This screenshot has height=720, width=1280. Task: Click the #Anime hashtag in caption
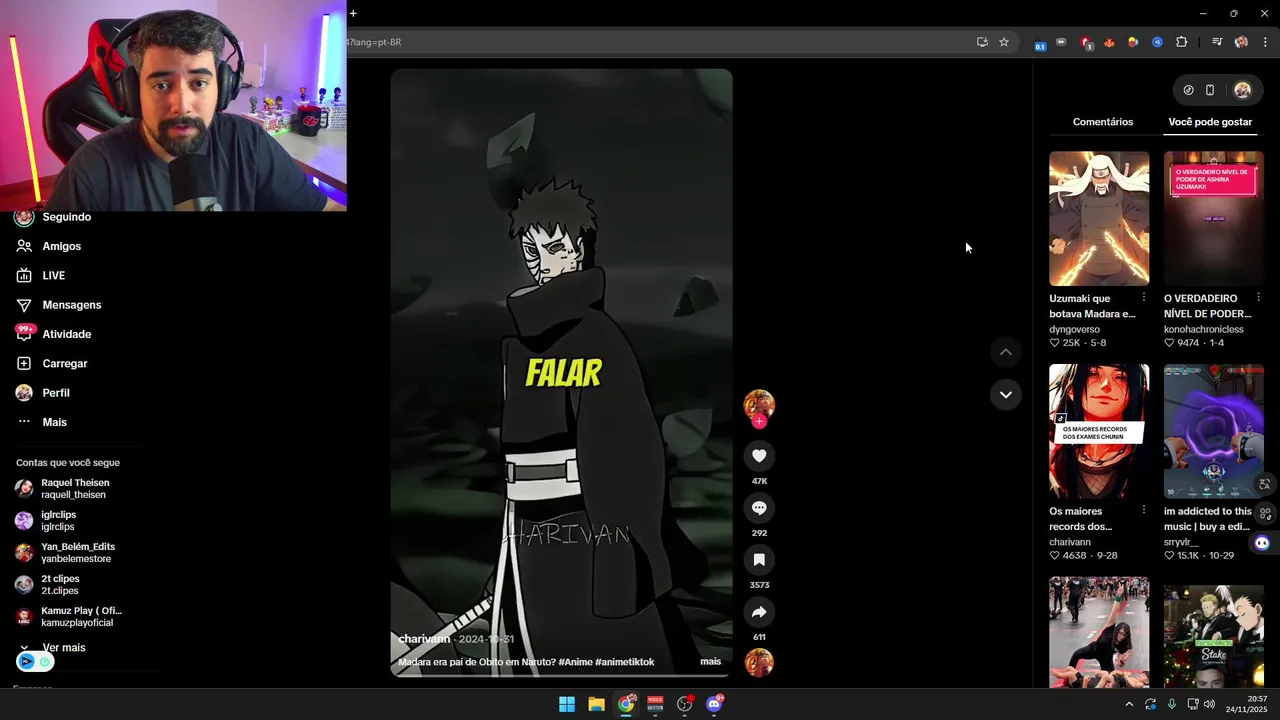point(575,662)
